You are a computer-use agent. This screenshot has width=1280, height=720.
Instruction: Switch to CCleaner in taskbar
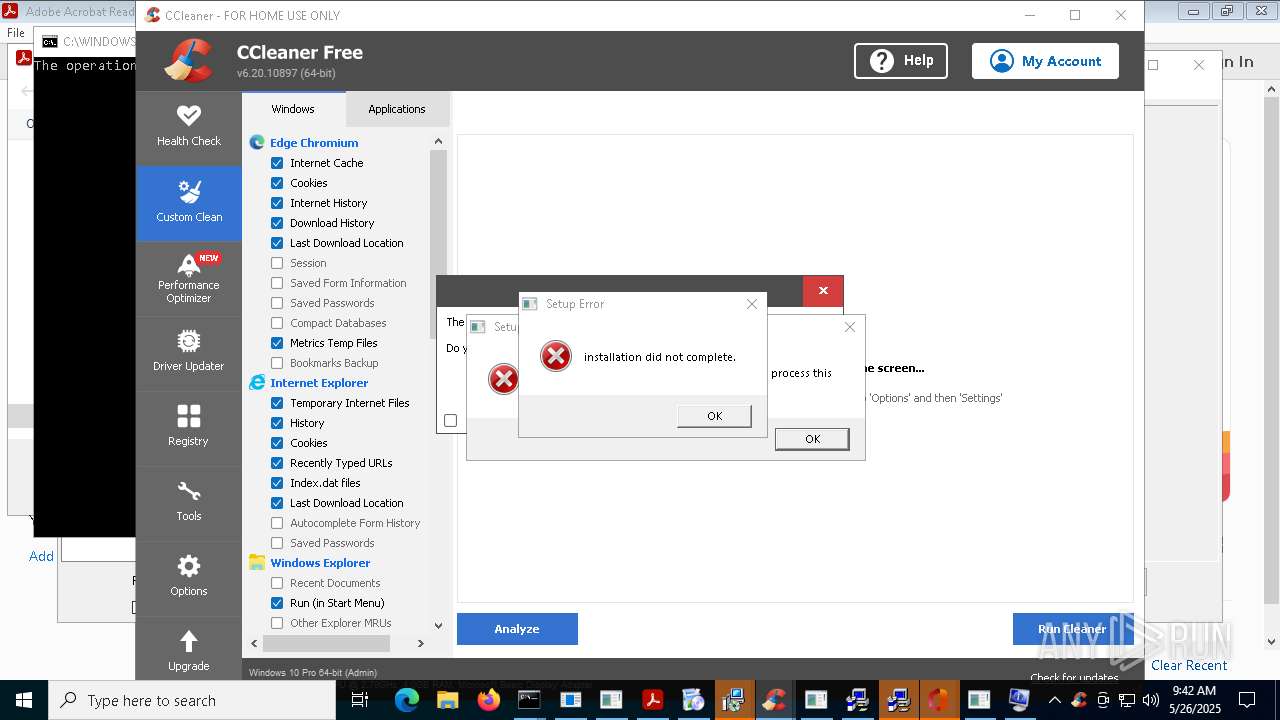[774, 700]
